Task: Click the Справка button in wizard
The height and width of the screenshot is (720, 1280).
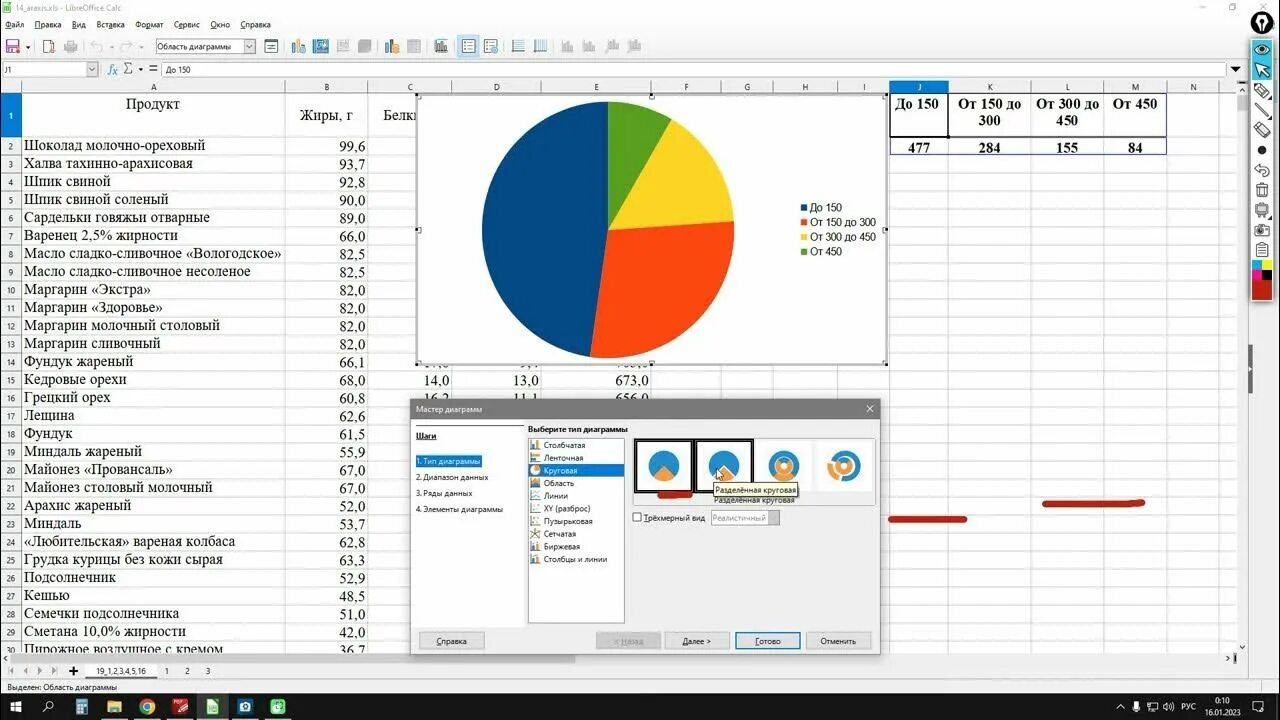Action: pos(451,641)
